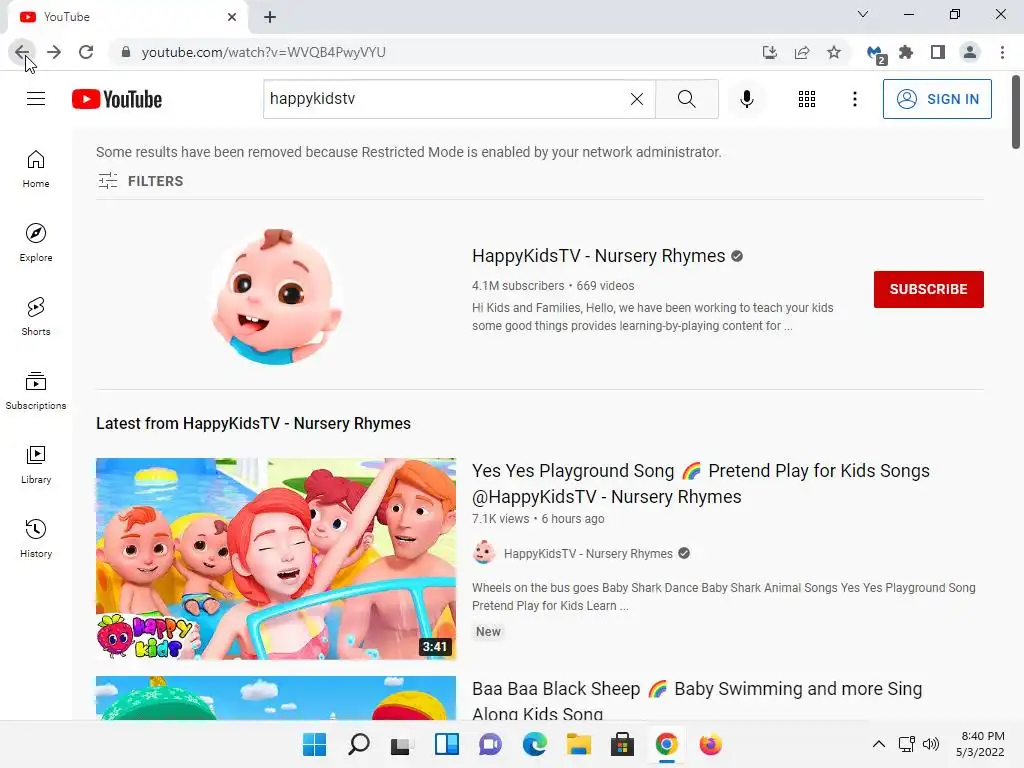This screenshot has width=1024, height=768.
Task: Open Explore in the sidebar
Action: coord(36,243)
